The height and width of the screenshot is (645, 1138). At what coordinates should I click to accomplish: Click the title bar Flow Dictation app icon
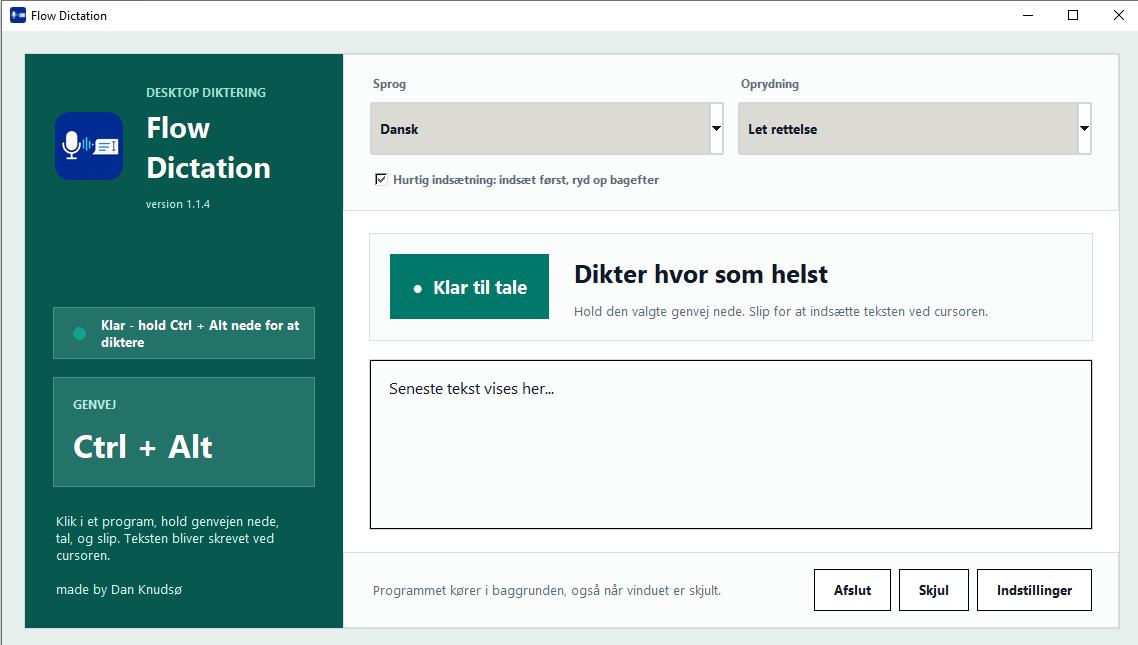click(x=17, y=15)
